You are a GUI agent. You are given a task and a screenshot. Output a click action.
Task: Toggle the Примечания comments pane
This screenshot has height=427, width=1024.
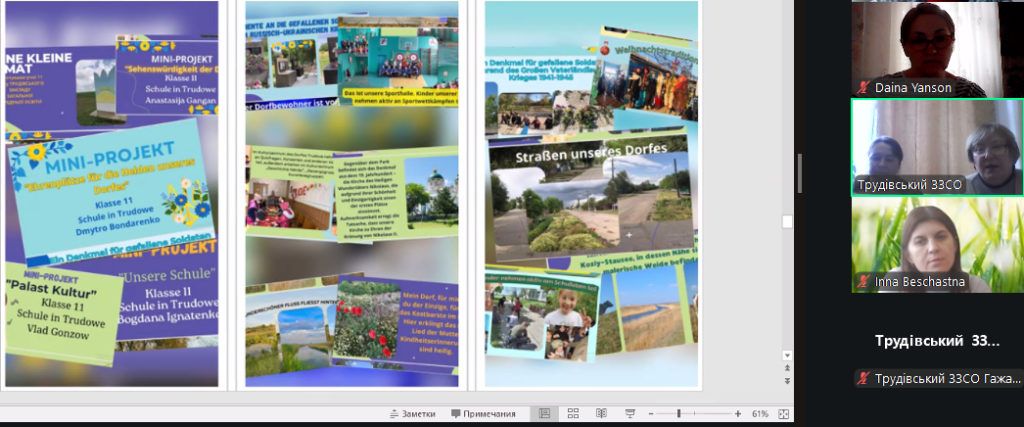pyautogui.click(x=483, y=414)
